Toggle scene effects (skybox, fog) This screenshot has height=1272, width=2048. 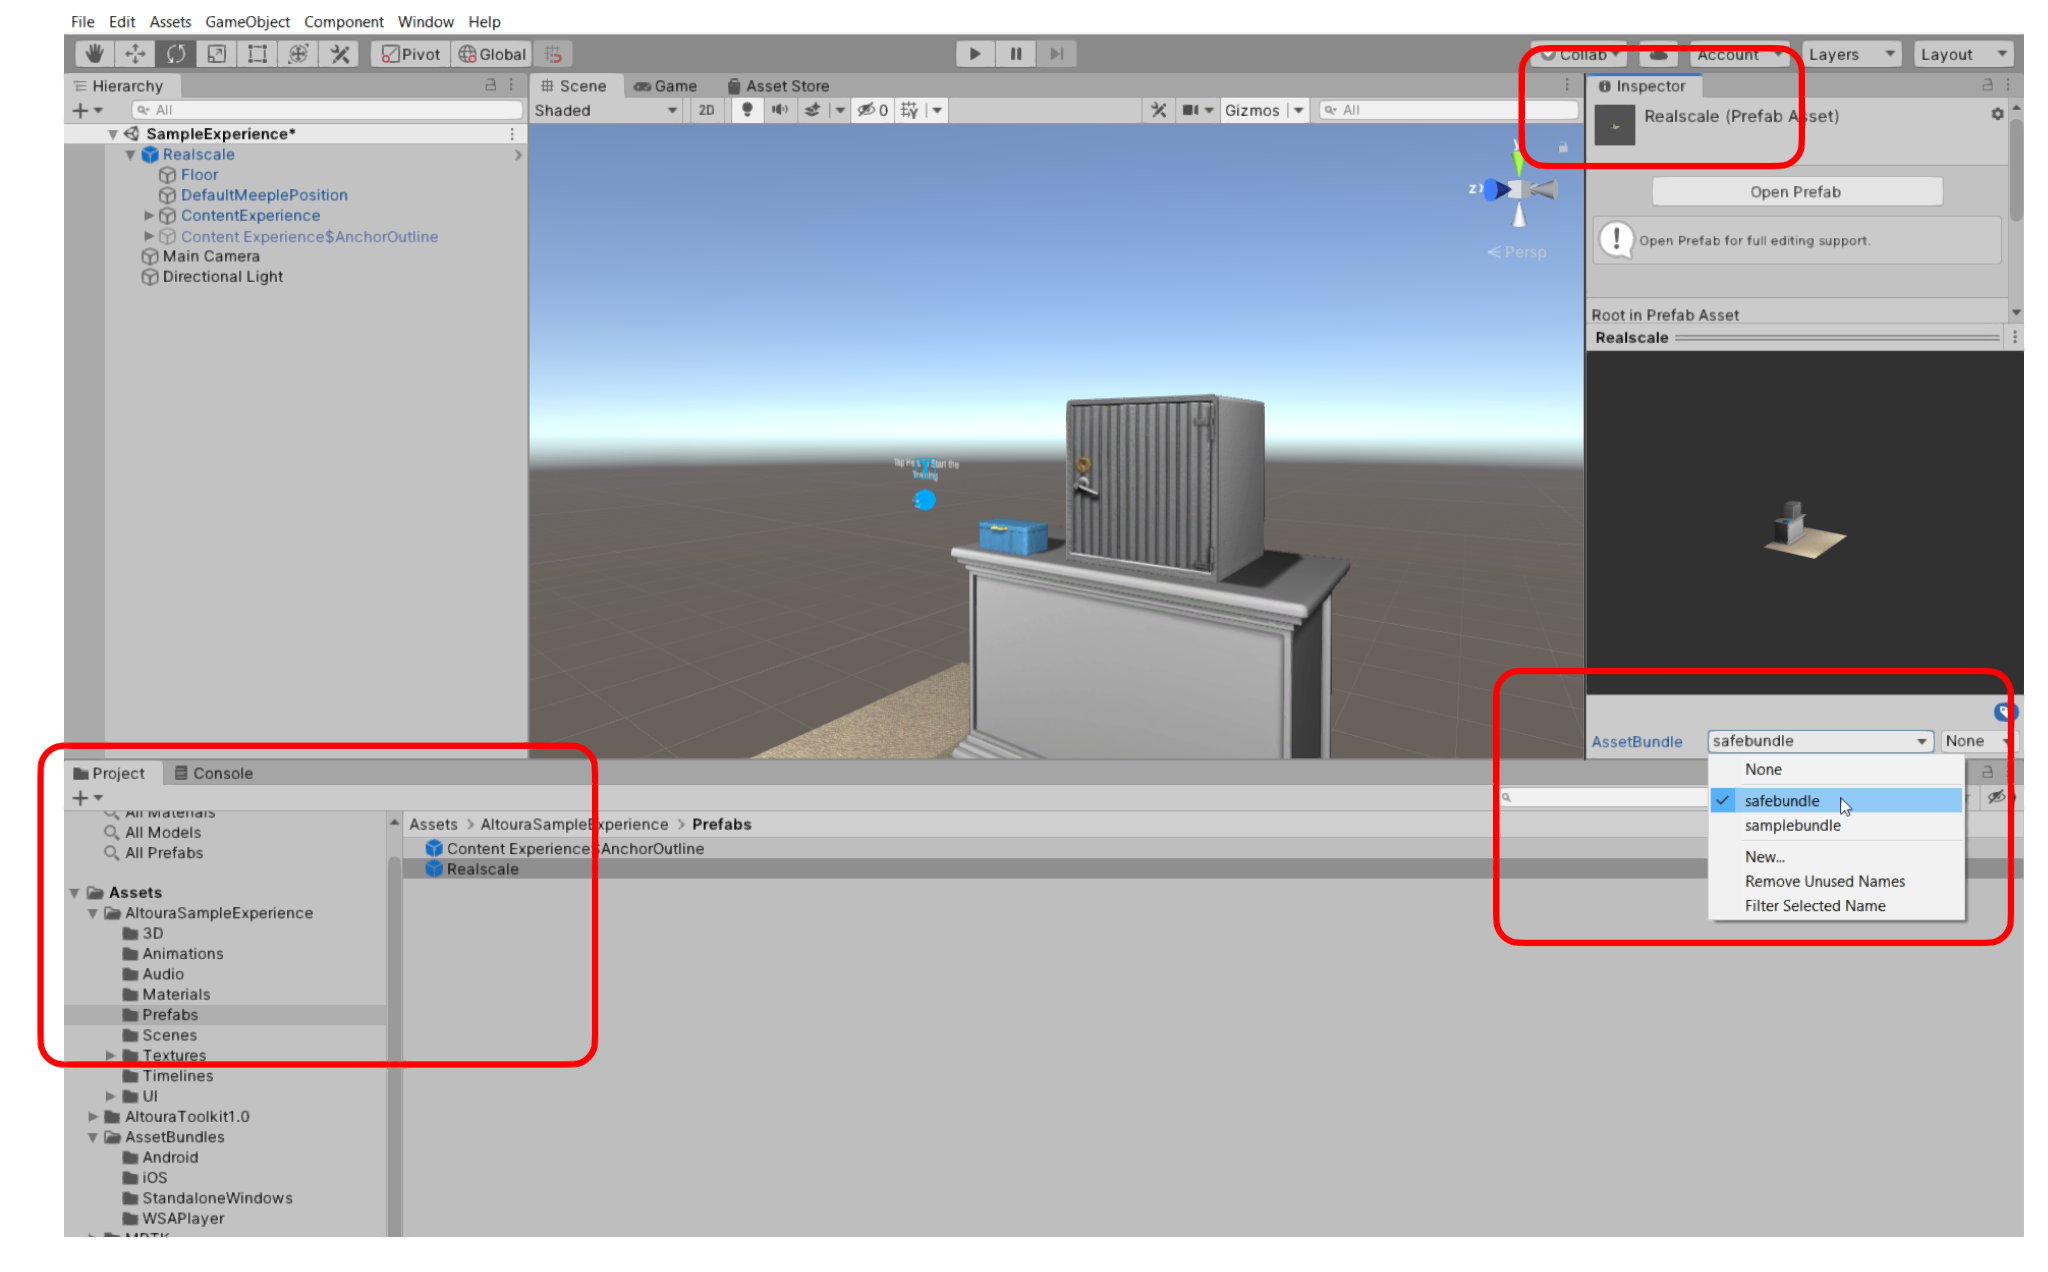813,110
